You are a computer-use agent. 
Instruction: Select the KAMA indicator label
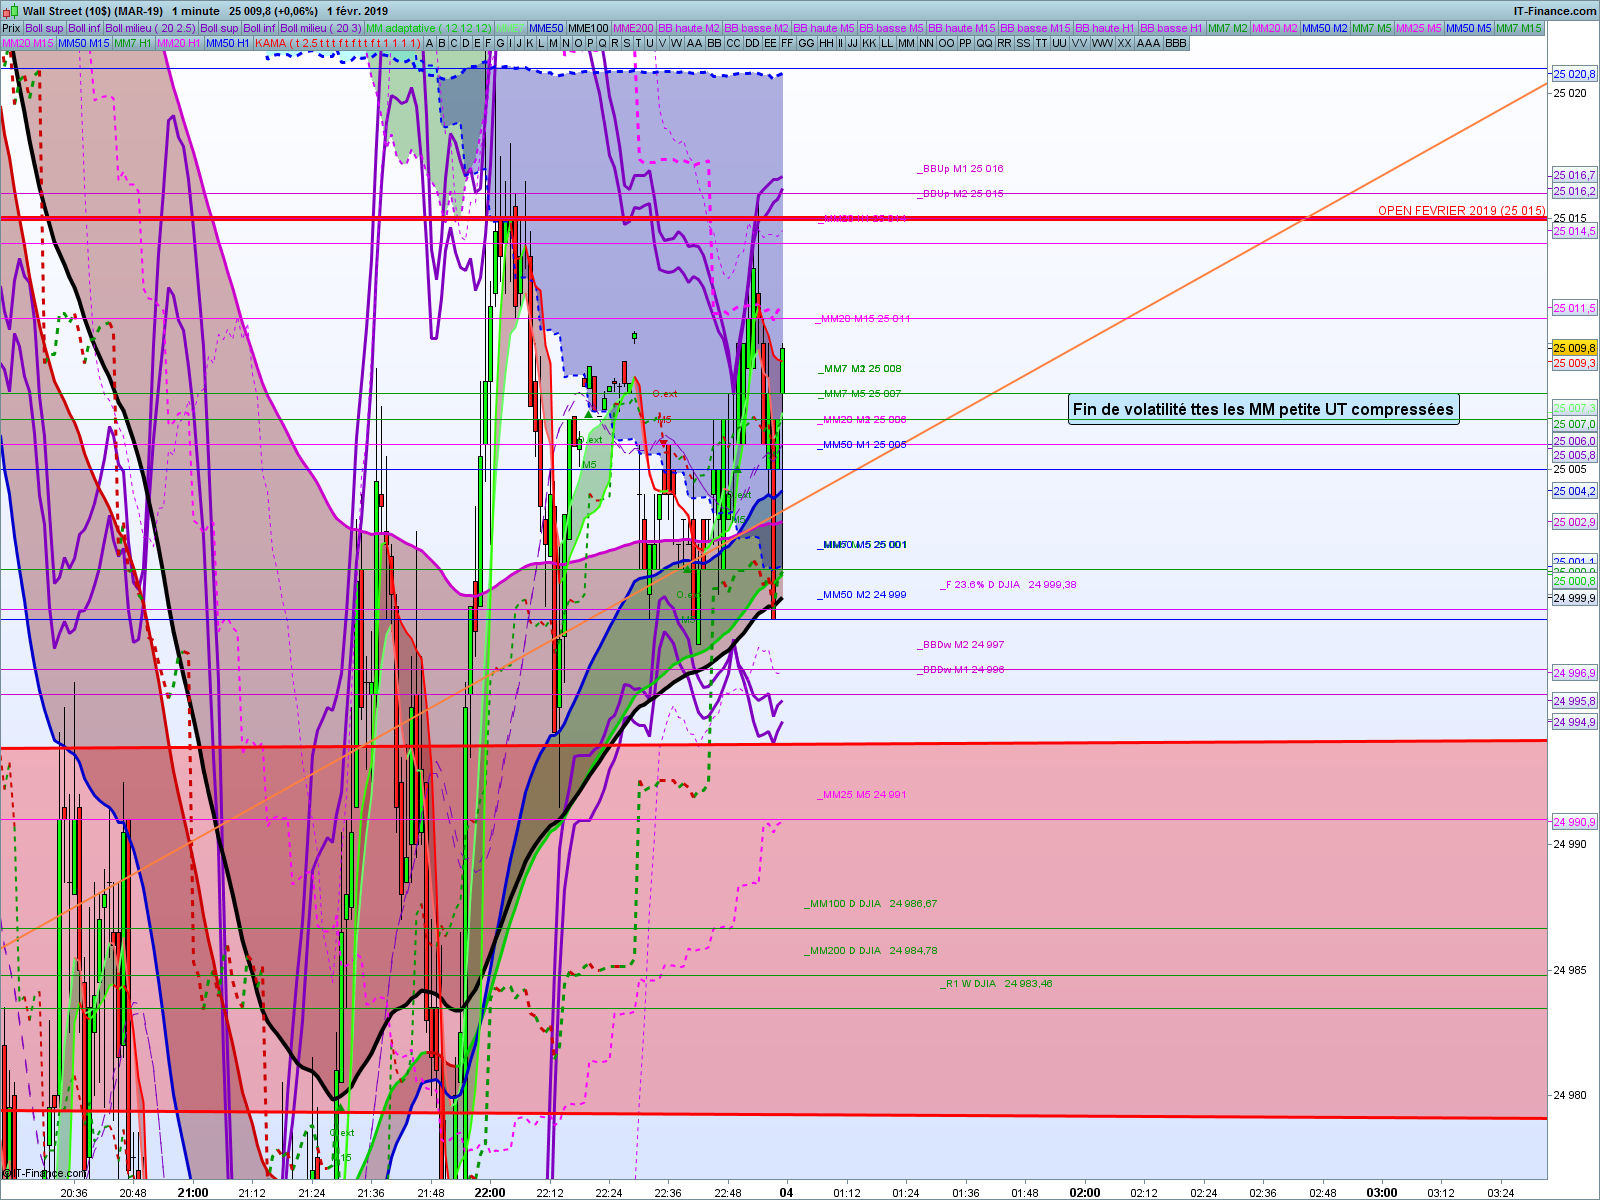[338, 43]
